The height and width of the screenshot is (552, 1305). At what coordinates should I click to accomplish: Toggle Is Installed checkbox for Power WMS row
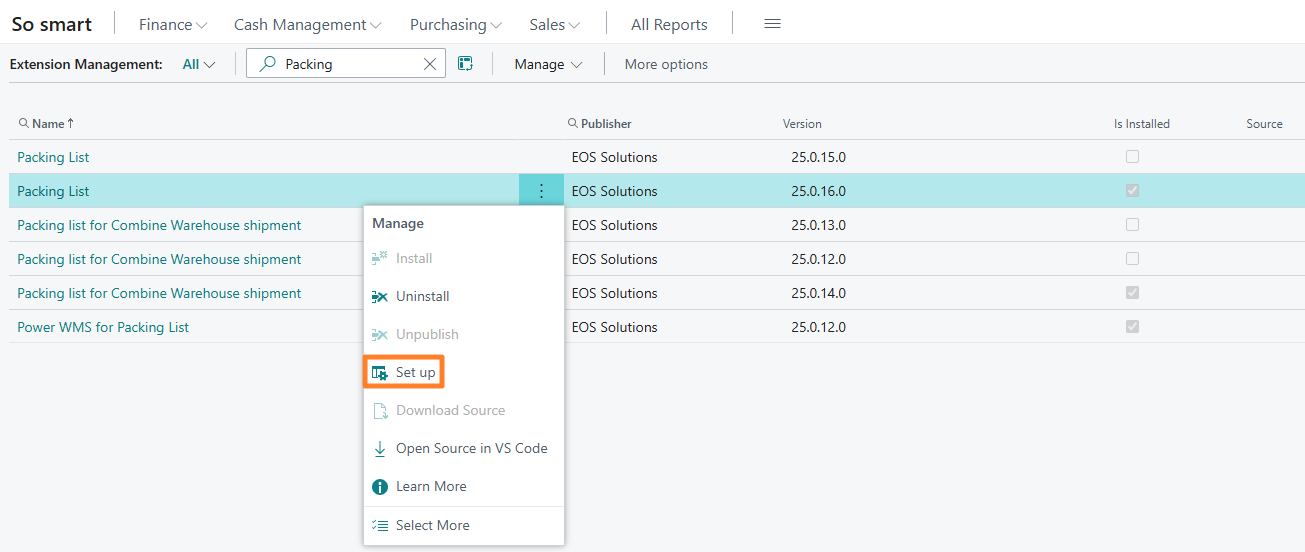click(x=1132, y=327)
